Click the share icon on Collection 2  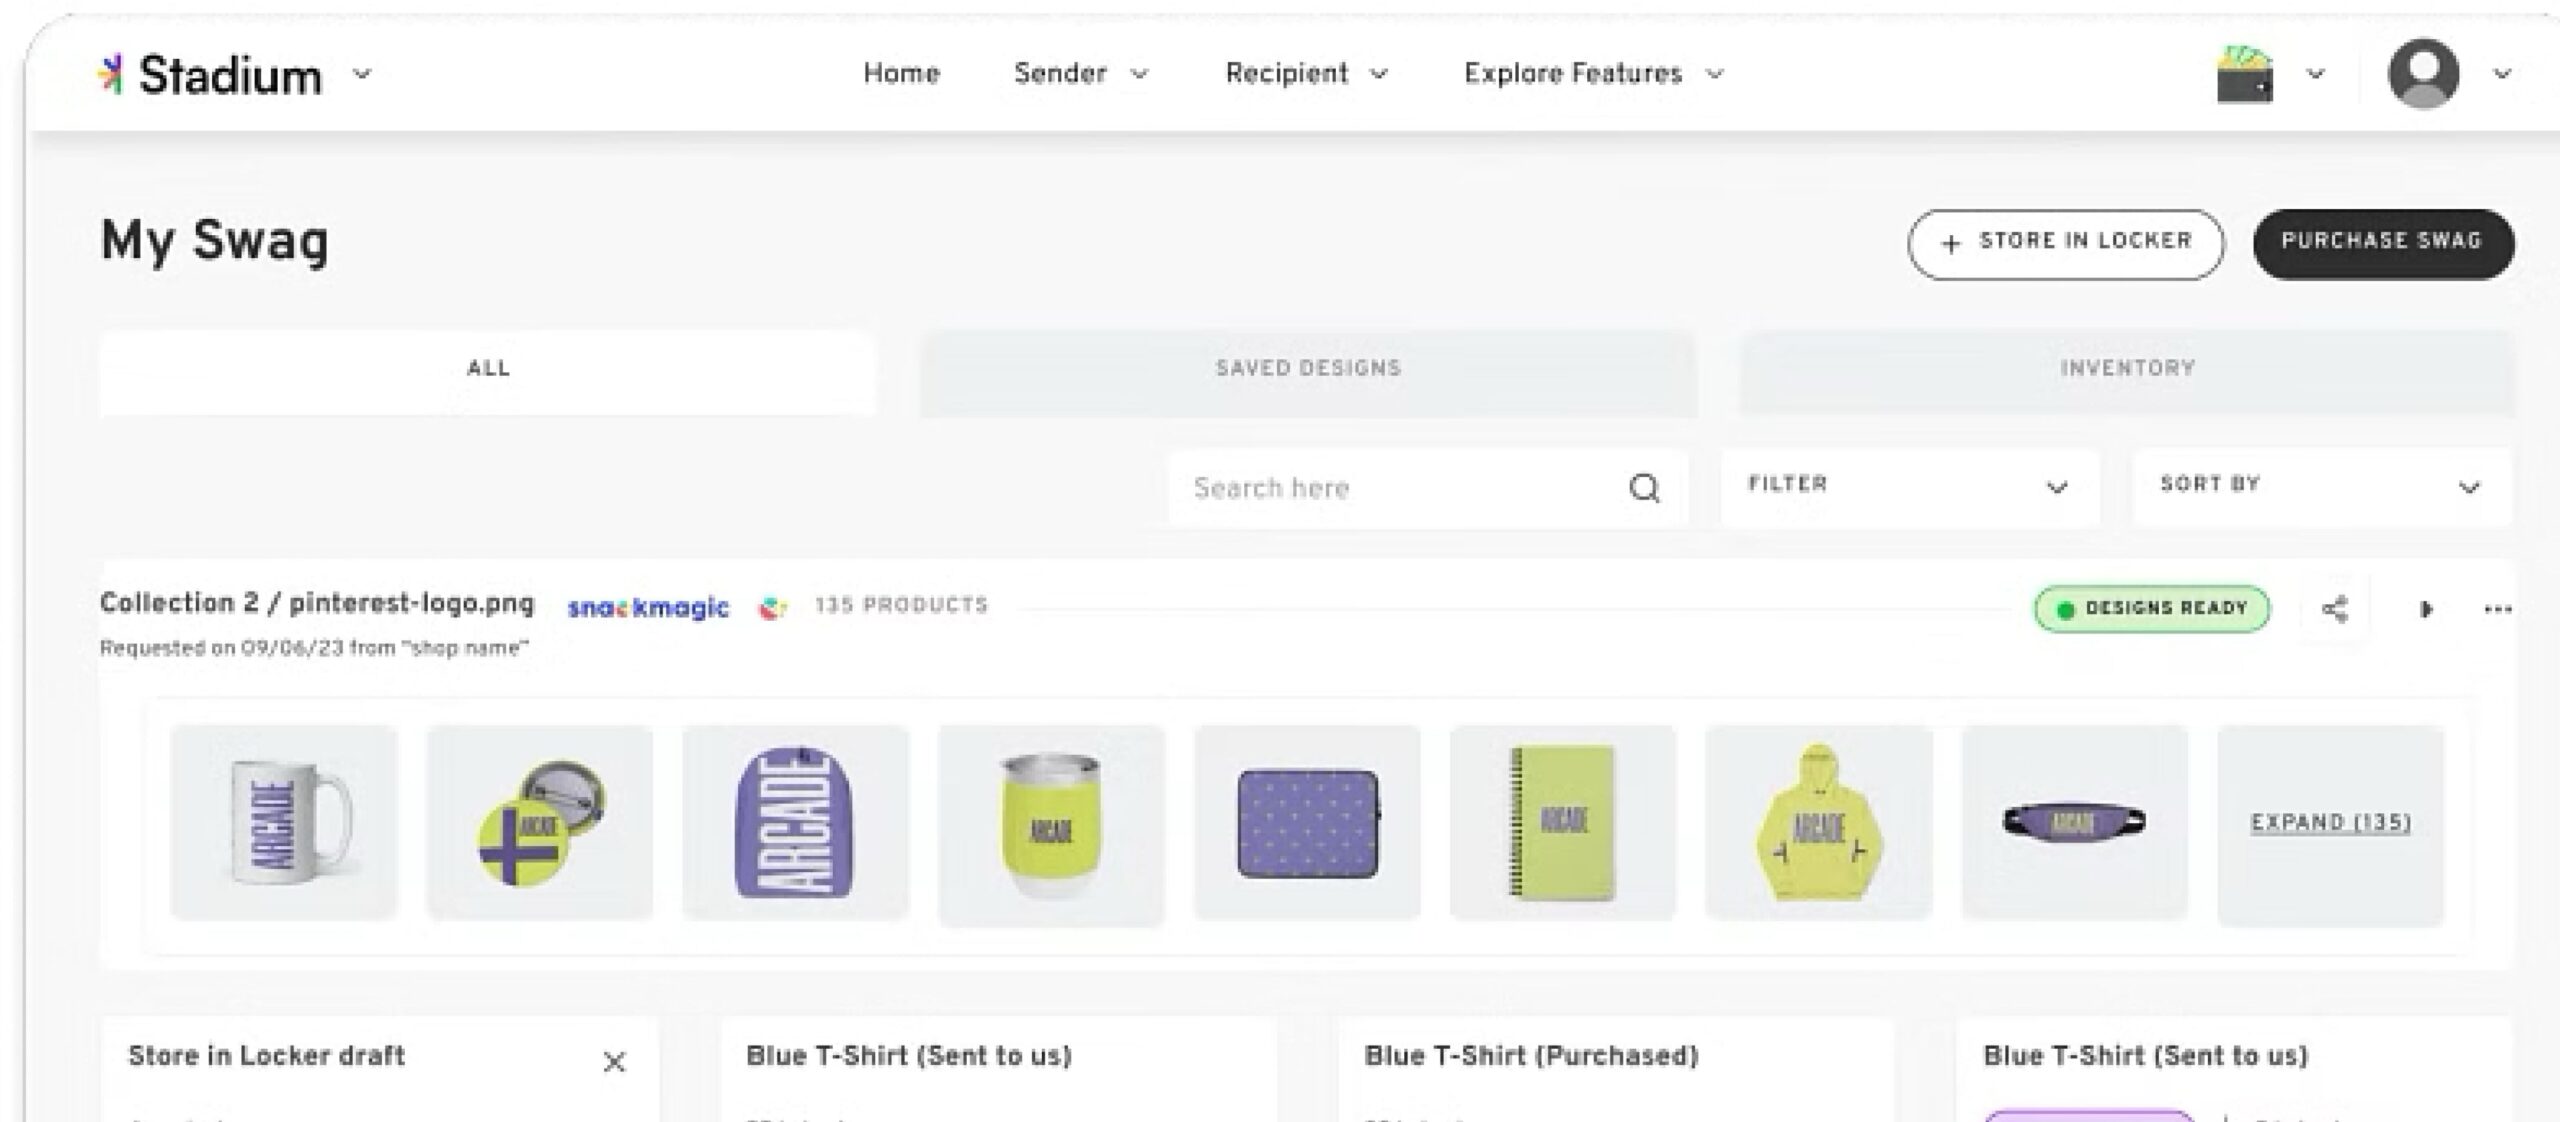point(2334,609)
